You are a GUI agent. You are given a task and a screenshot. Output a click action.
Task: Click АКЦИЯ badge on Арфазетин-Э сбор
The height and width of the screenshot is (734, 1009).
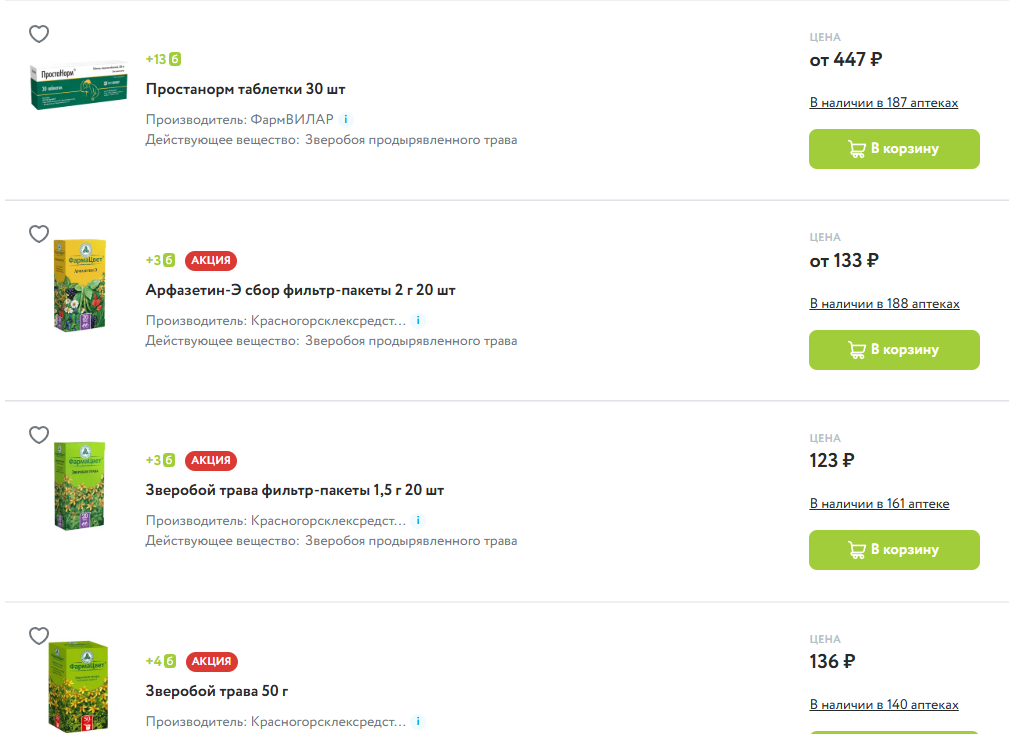tap(211, 260)
